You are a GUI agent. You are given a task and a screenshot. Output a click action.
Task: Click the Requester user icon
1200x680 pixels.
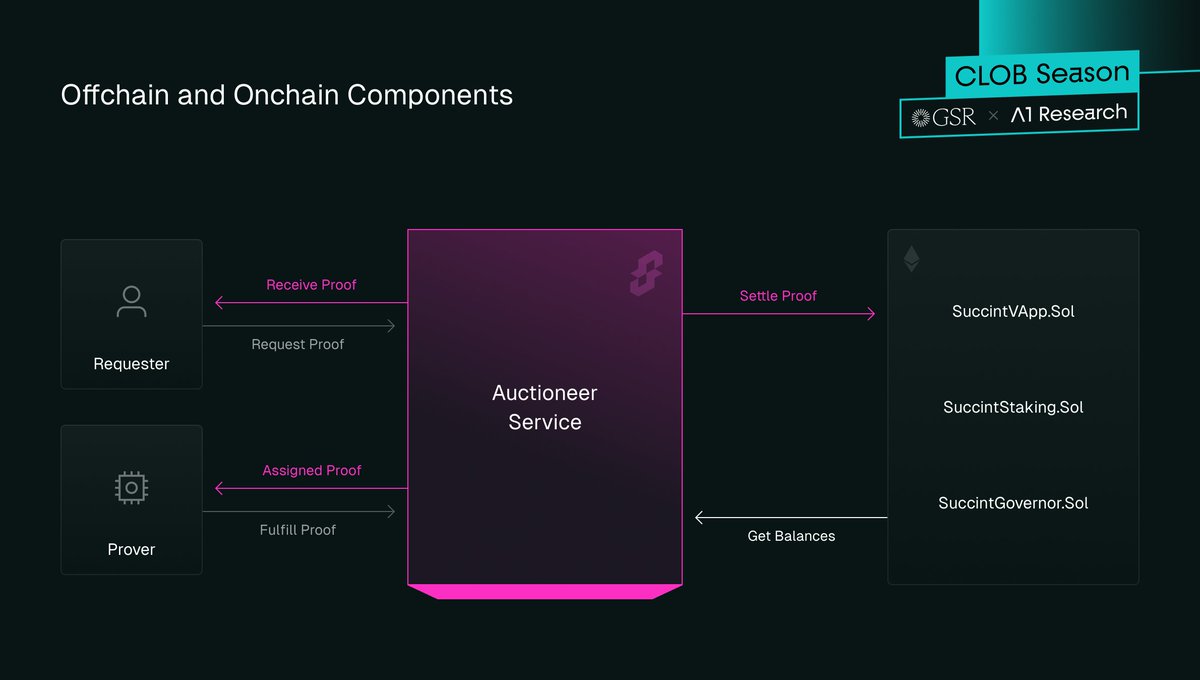(131, 301)
